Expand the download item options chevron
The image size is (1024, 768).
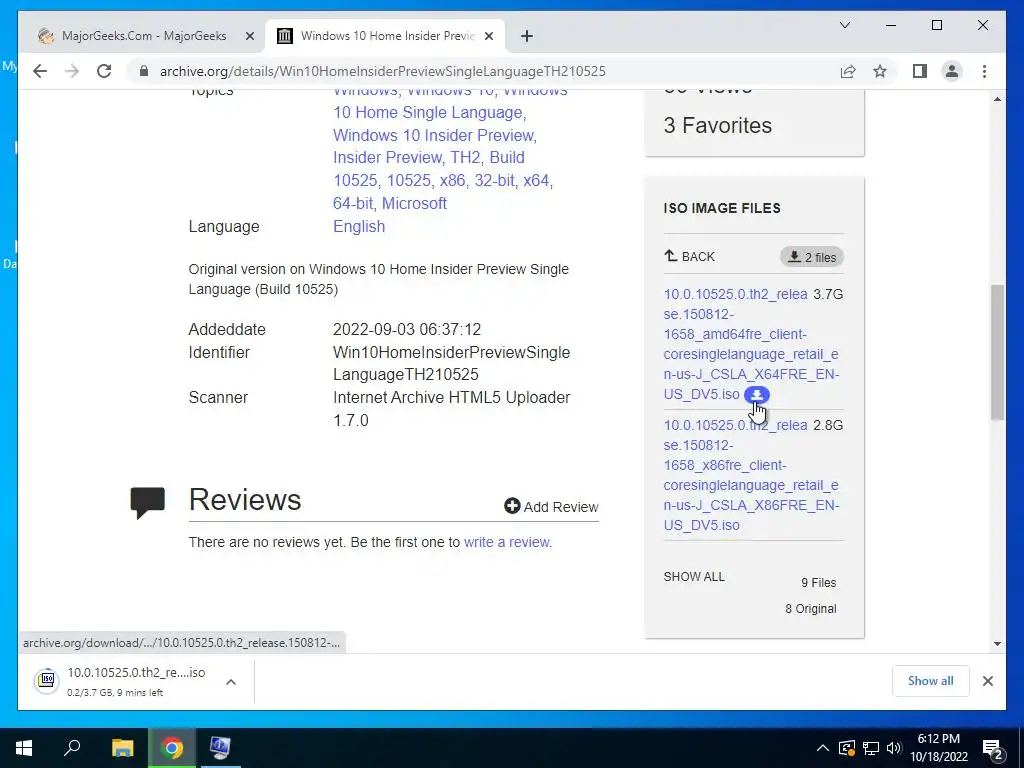point(231,682)
